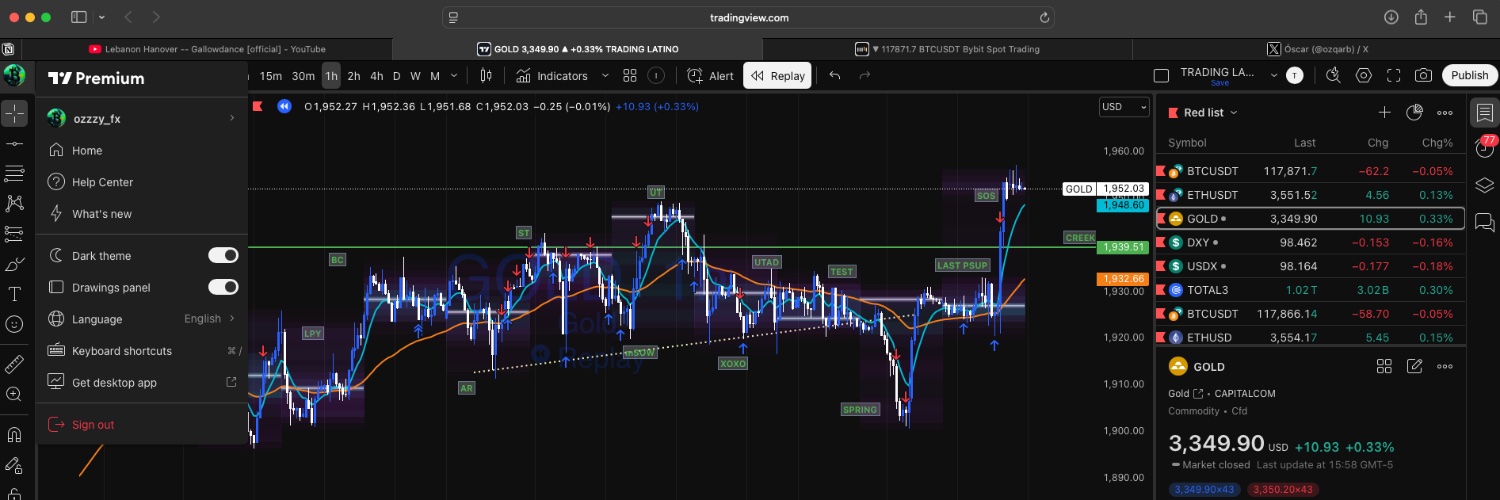Select the 1h timeframe
Viewport: 1500px width, 500px height.
[331, 76]
